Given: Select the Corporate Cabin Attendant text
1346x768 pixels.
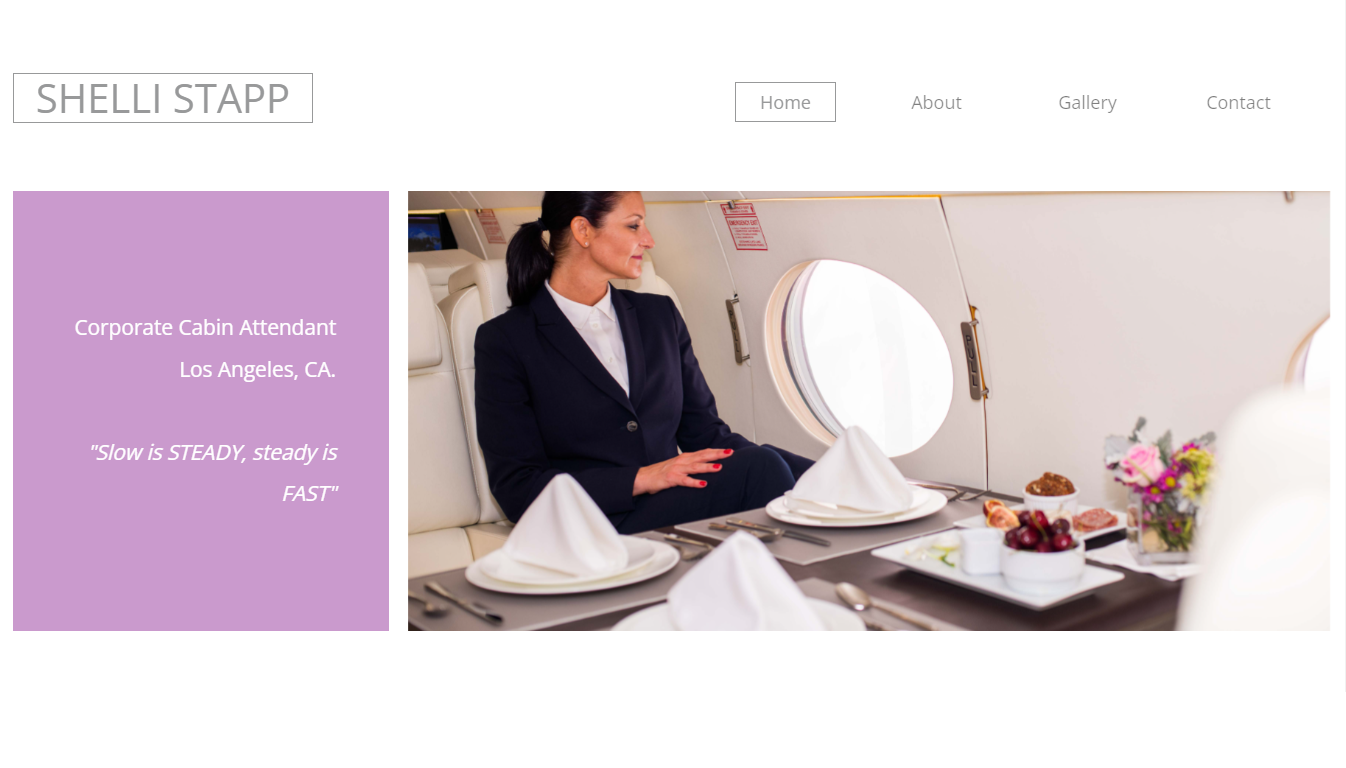Looking at the screenshot, I should pos(205,327).
